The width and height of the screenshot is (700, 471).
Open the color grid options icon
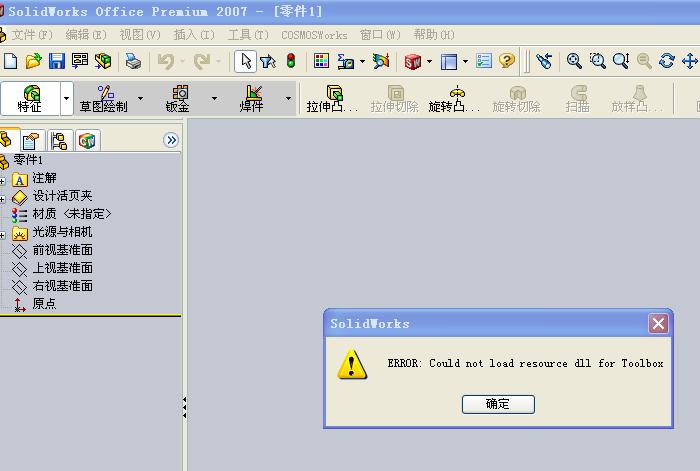(321, 61)
